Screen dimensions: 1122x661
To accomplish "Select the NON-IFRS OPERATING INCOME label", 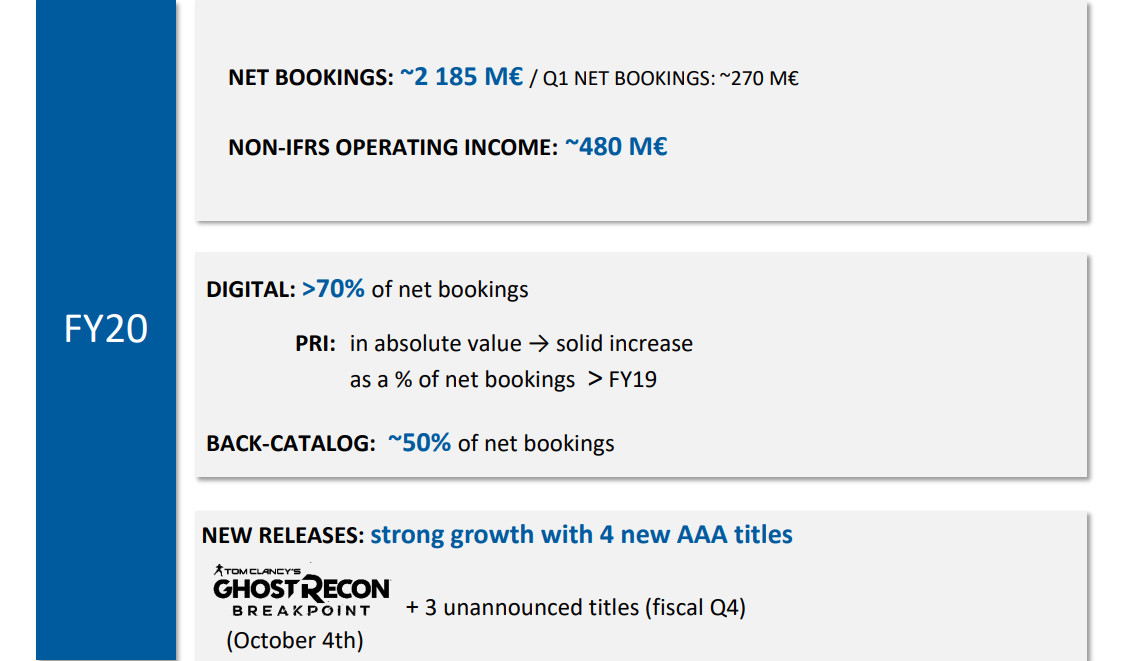I will click(x=392, y=148).
